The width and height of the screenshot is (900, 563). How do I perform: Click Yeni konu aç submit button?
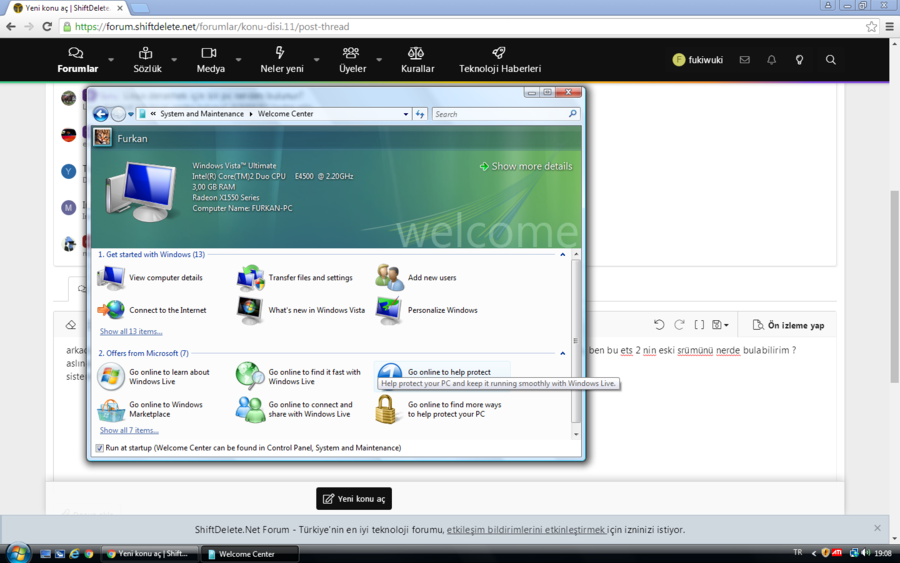354,499
